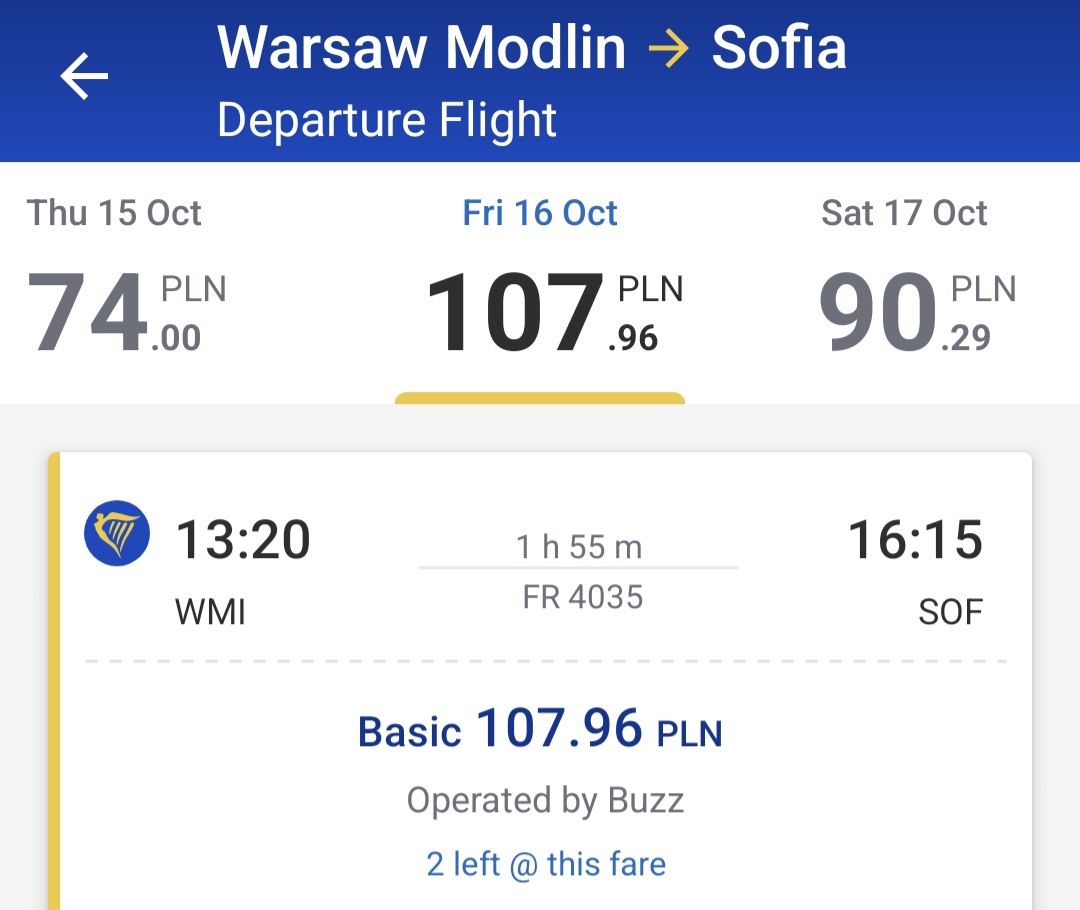Click the WMI airport code
Image resolution: width=1080 pixels, height=910 pixels.
pyautogui.click(x=210, y=612)
